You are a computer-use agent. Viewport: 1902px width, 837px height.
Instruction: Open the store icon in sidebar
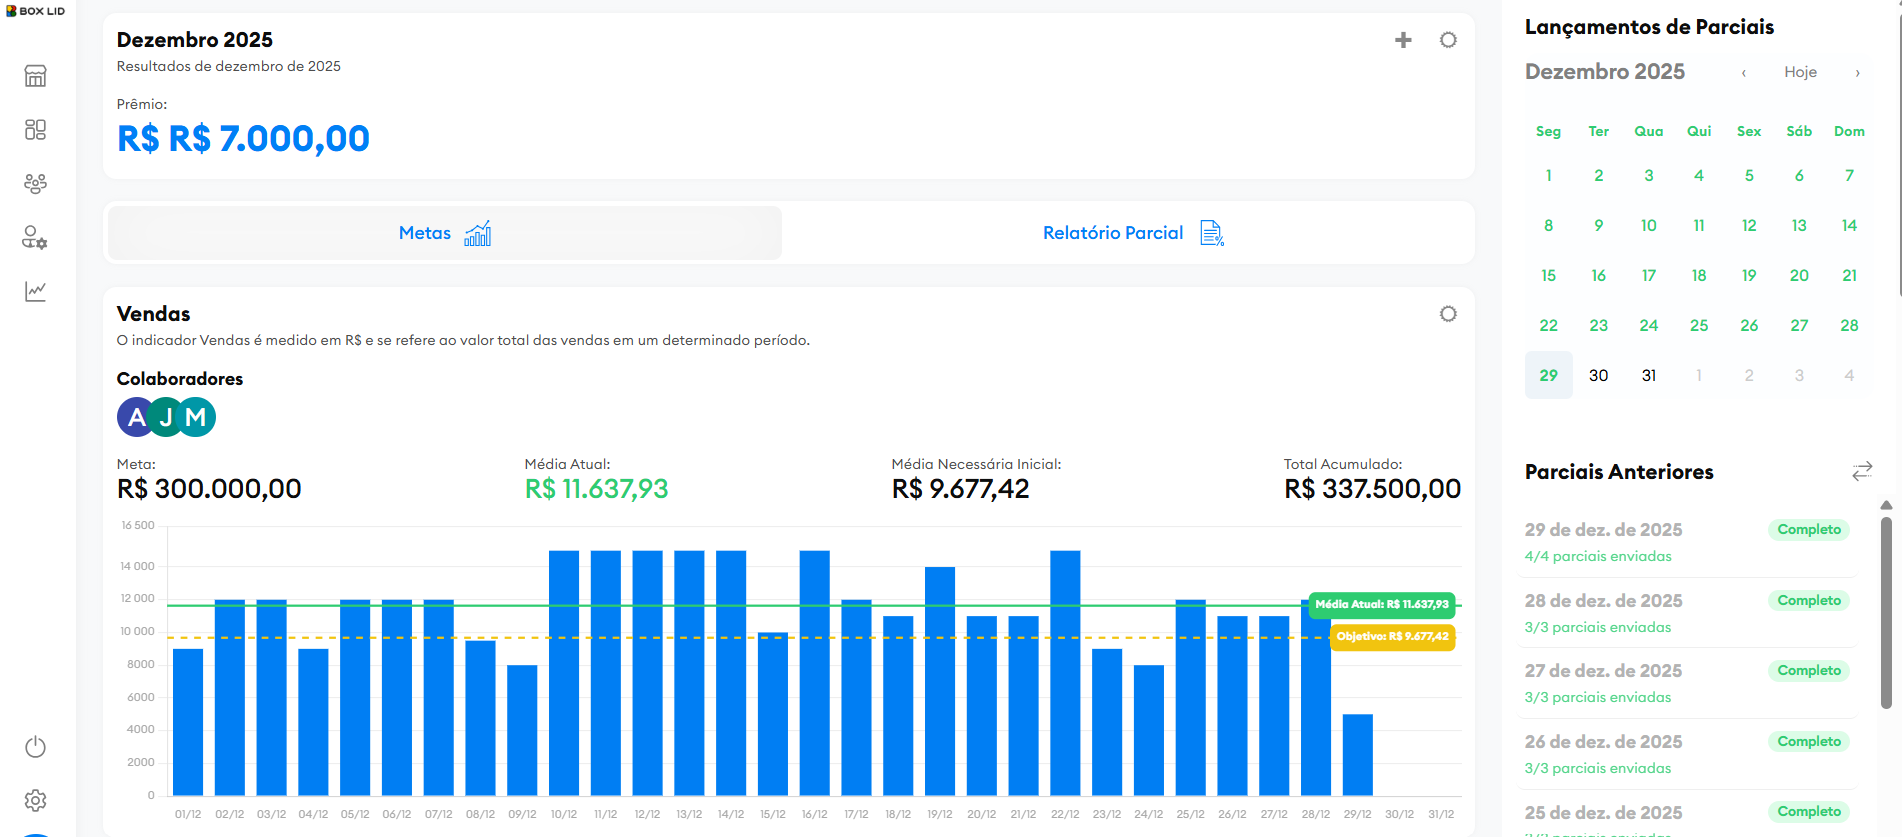click(x=35, y=76)
